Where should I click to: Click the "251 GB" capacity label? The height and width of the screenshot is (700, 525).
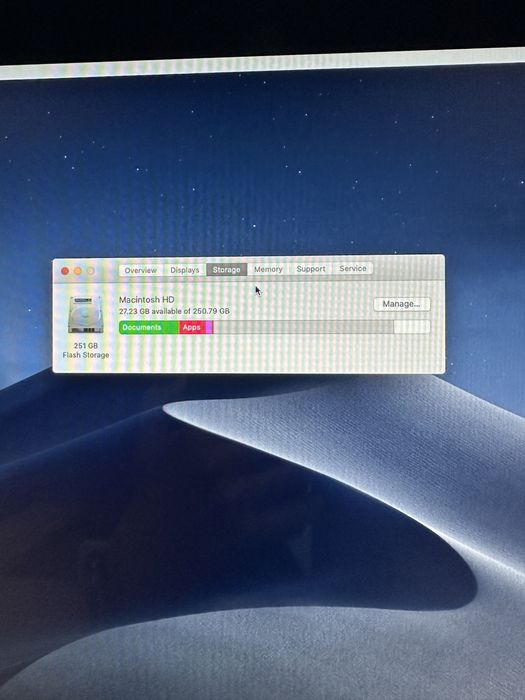tap(86, 346)
